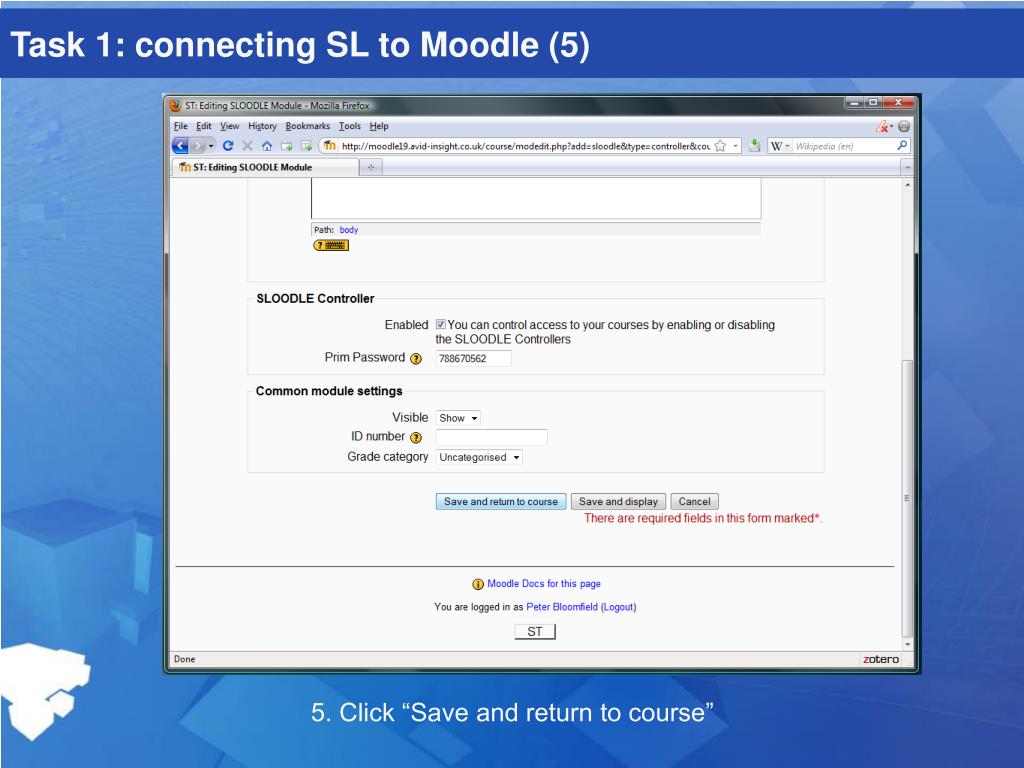
Task: Open the Help menu
Action: [x=379, y=126]
